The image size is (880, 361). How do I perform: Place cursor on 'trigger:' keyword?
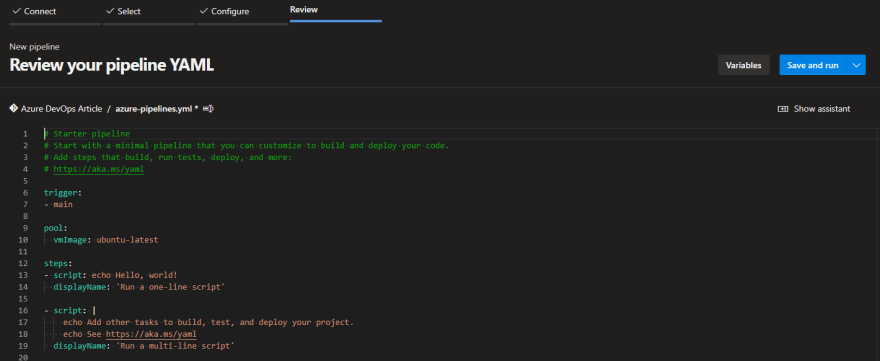coord(63,193)
